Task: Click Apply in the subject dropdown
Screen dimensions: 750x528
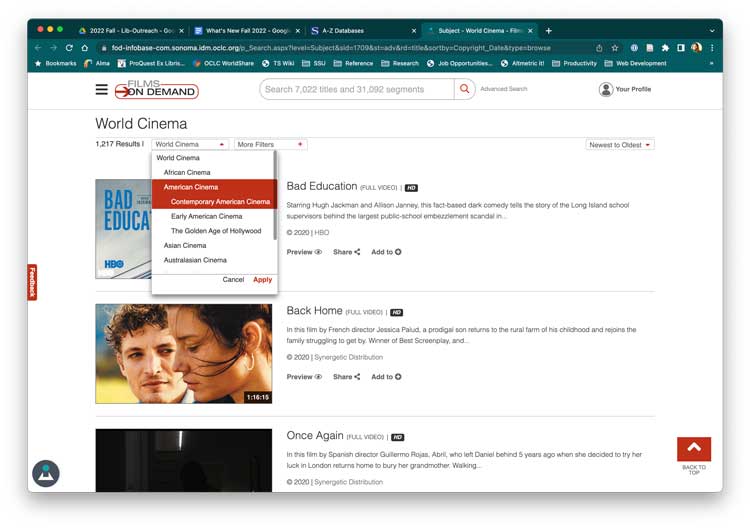Action: [x=263, y=280]
